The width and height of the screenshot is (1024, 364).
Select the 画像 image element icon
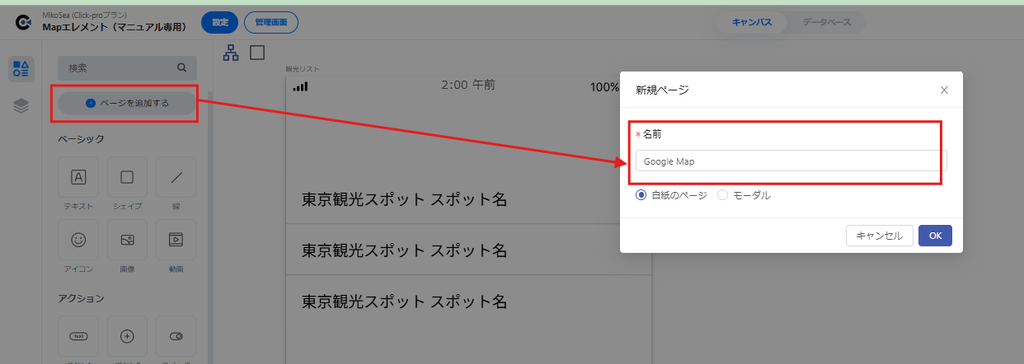pos(127,240)
